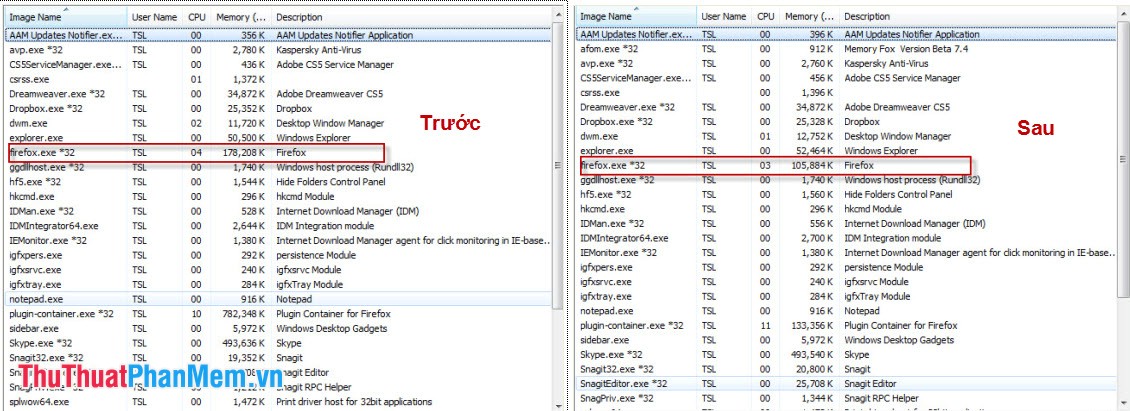This screenshot has width=1130, height=411.
Task: Select dwm.exe row with 12,752 K
Action: pos(847,136)
